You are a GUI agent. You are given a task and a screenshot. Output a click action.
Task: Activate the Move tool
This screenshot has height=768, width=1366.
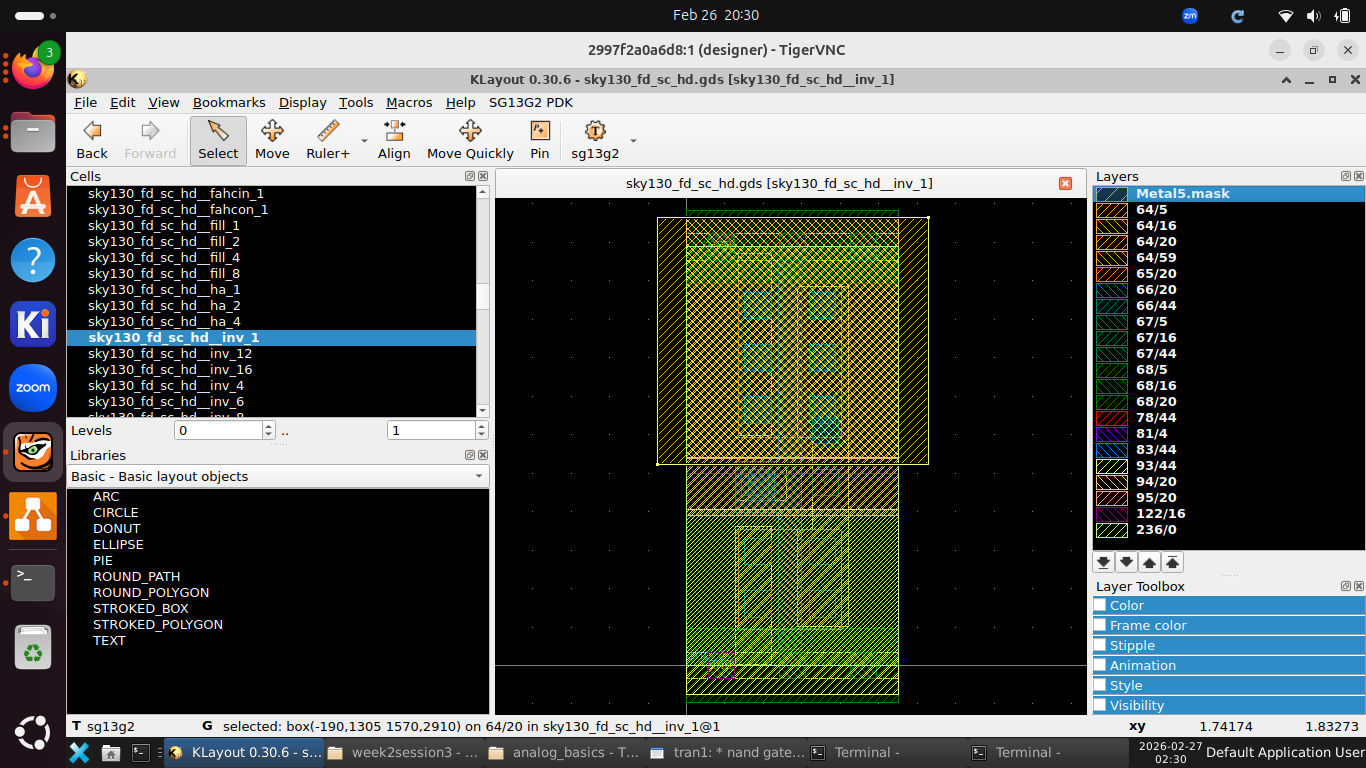coord(272,140)
